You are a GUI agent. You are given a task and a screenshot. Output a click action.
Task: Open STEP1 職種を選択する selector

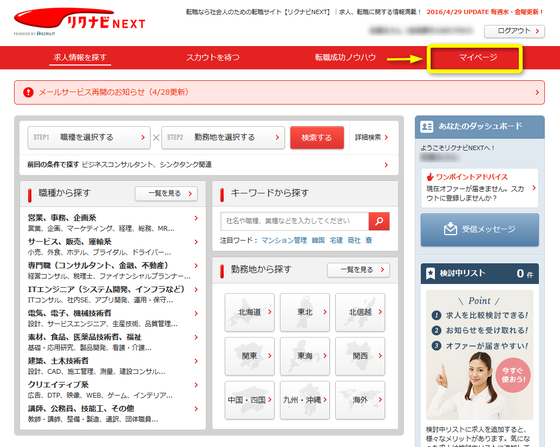pos(89,137)
